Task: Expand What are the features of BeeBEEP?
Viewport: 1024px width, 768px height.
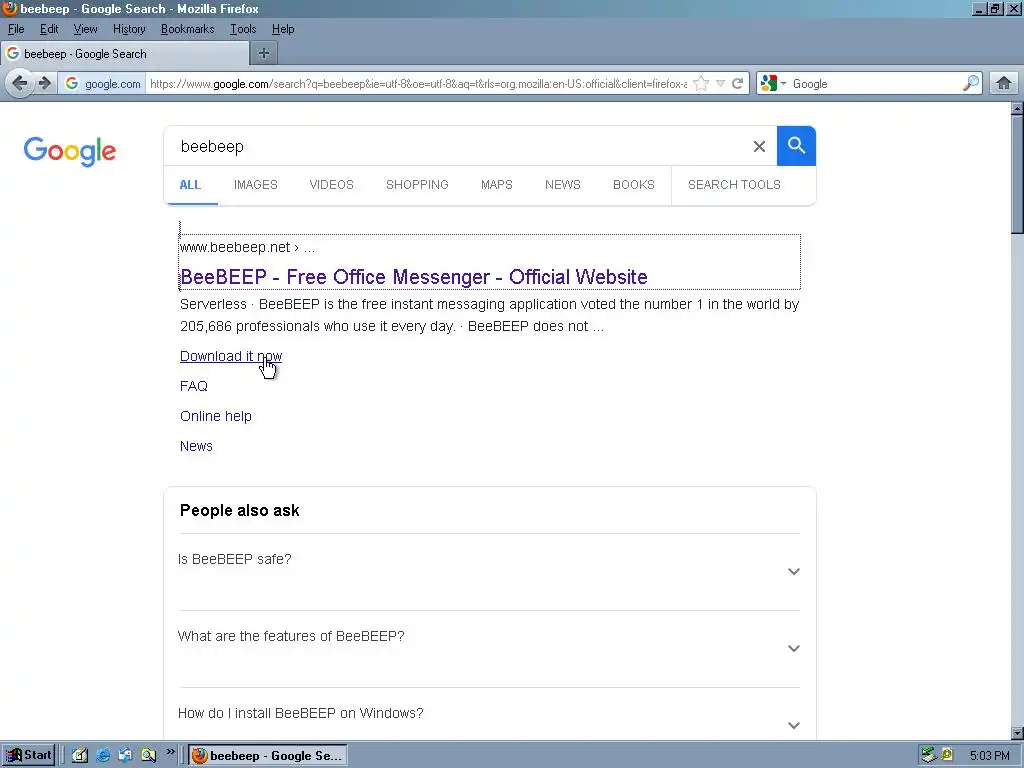Action: tap(489, 648)
